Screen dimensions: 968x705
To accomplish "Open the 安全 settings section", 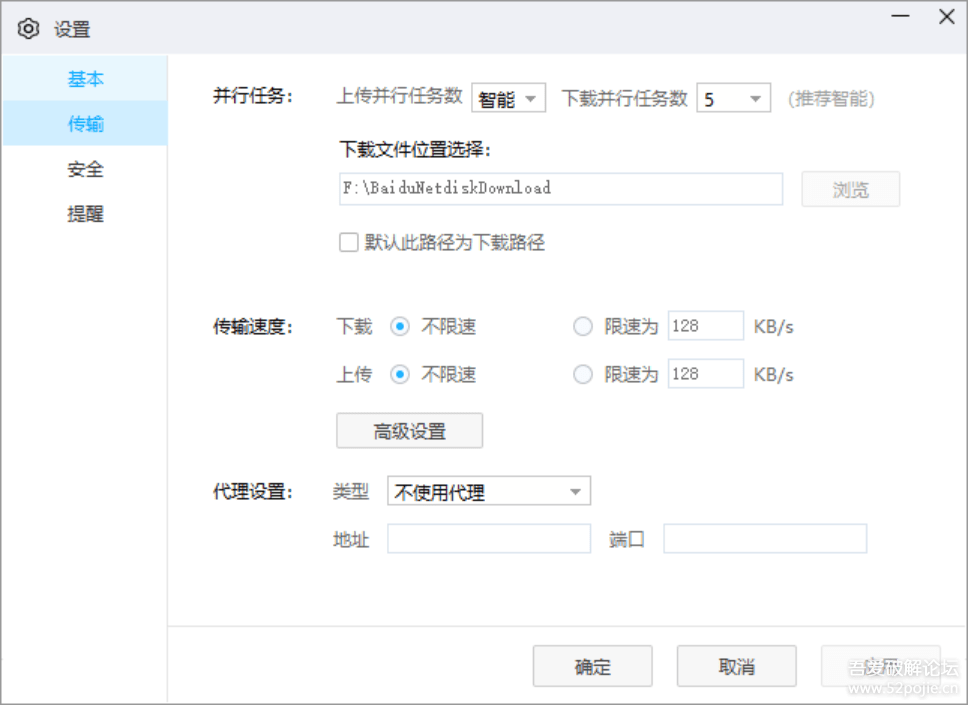I will click(x=85, y=169).
